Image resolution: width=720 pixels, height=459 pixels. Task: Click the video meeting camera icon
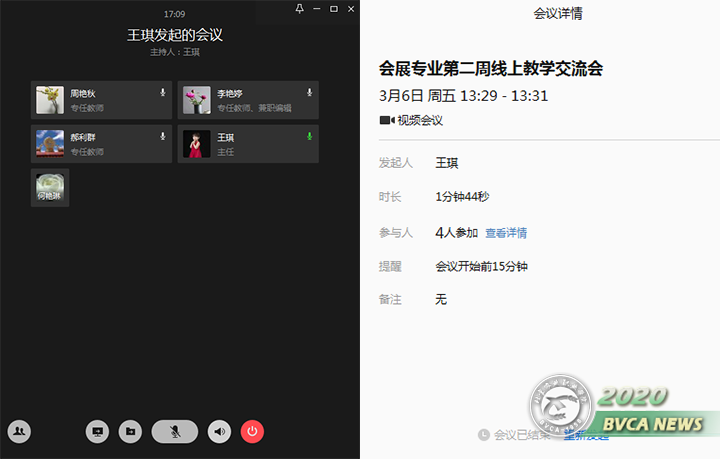[x=386, y=120]
